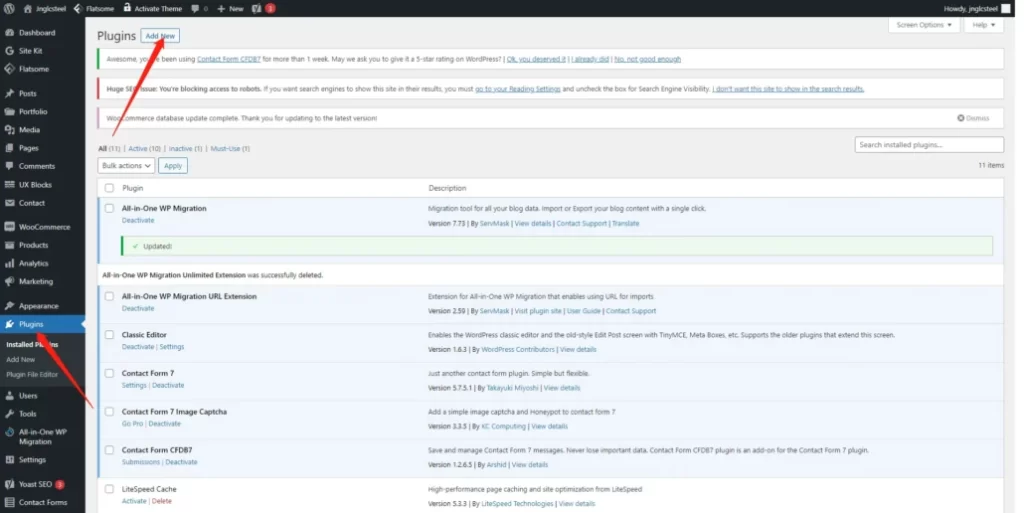1024x513 pixels.
Task: Open the New content menu in admin bar
Action: click(x=230, y=8)
